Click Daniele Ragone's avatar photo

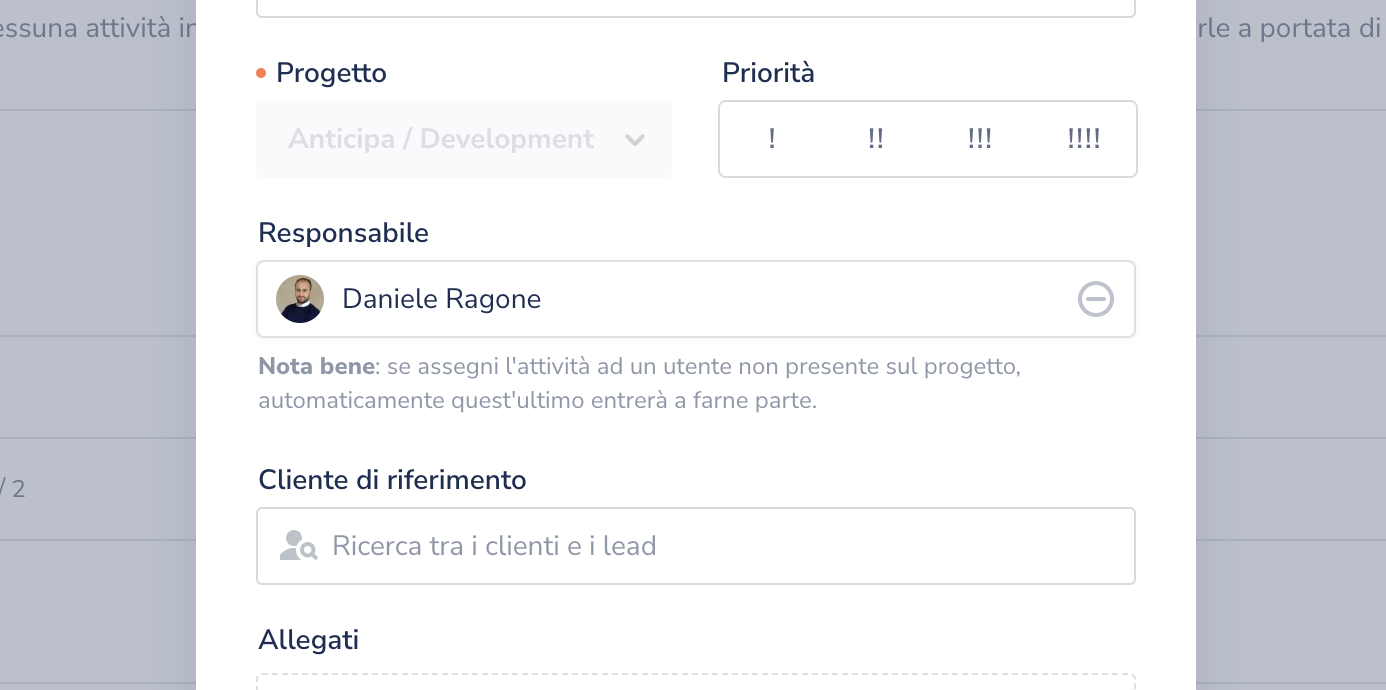coord(300,299)
